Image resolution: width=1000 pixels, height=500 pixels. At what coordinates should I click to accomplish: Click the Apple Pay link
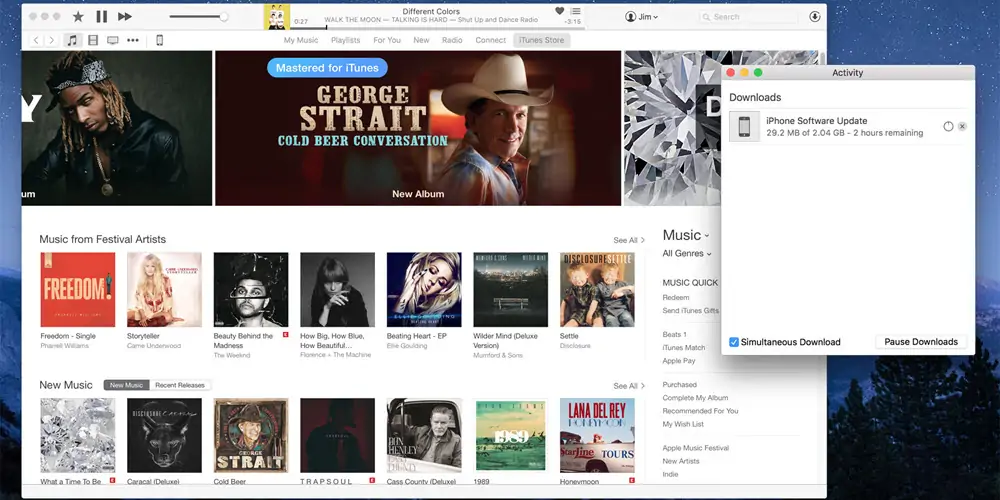(679, 360)
